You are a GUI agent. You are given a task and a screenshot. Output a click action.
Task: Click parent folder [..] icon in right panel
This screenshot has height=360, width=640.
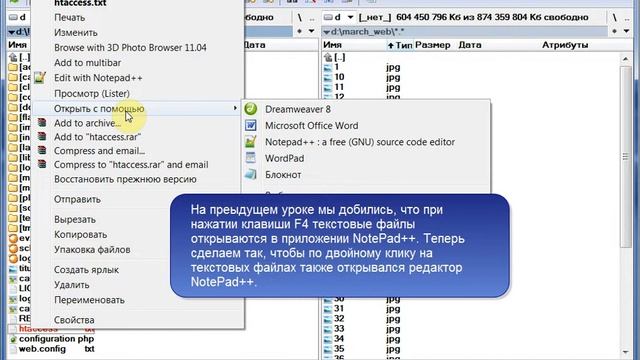tap(328, 57)
